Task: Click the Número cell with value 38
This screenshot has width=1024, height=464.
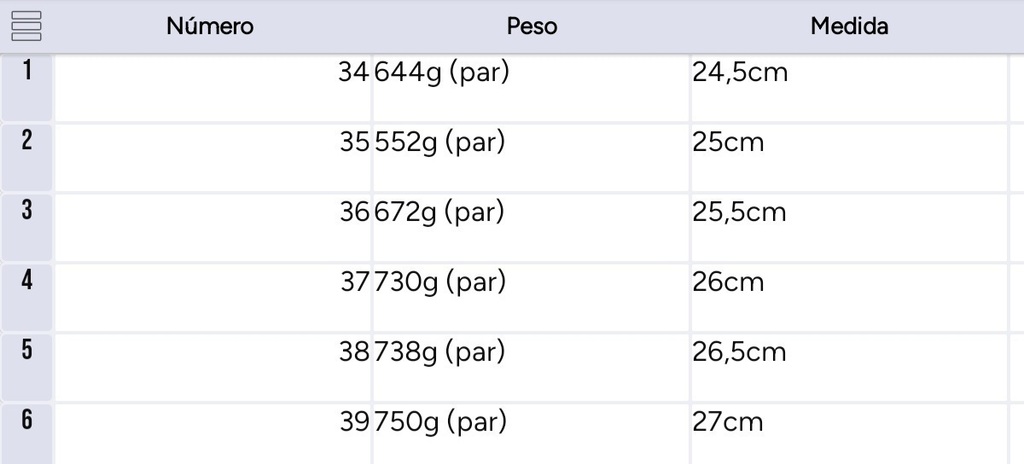Action: click(x=213, y=367)
